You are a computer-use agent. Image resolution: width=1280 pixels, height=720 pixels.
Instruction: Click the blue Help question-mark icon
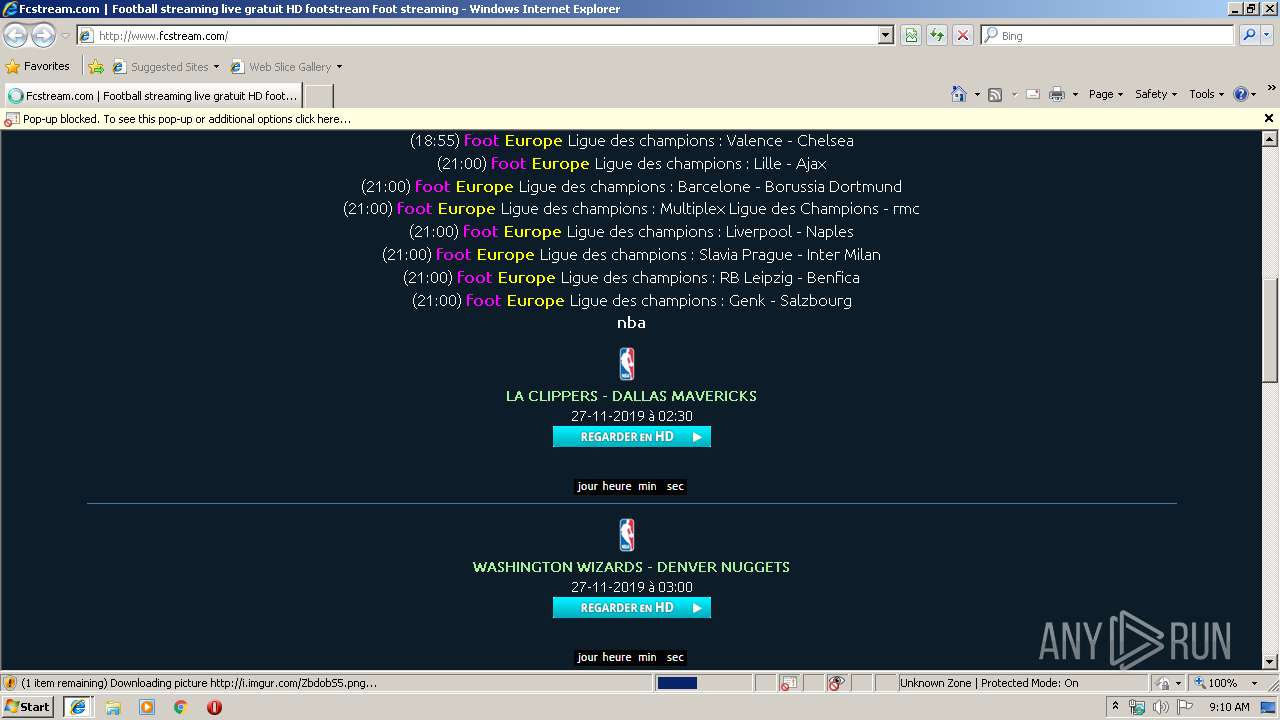[1241, 94]
